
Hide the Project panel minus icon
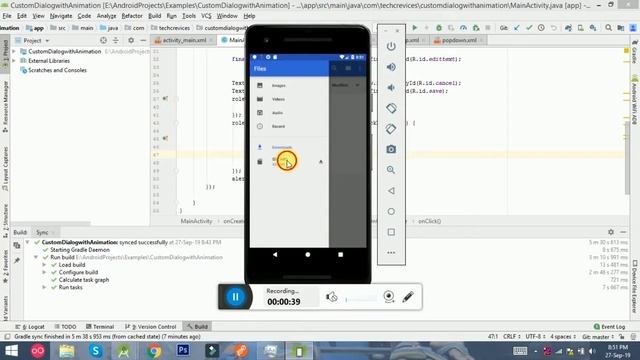[x=143, y=40]
